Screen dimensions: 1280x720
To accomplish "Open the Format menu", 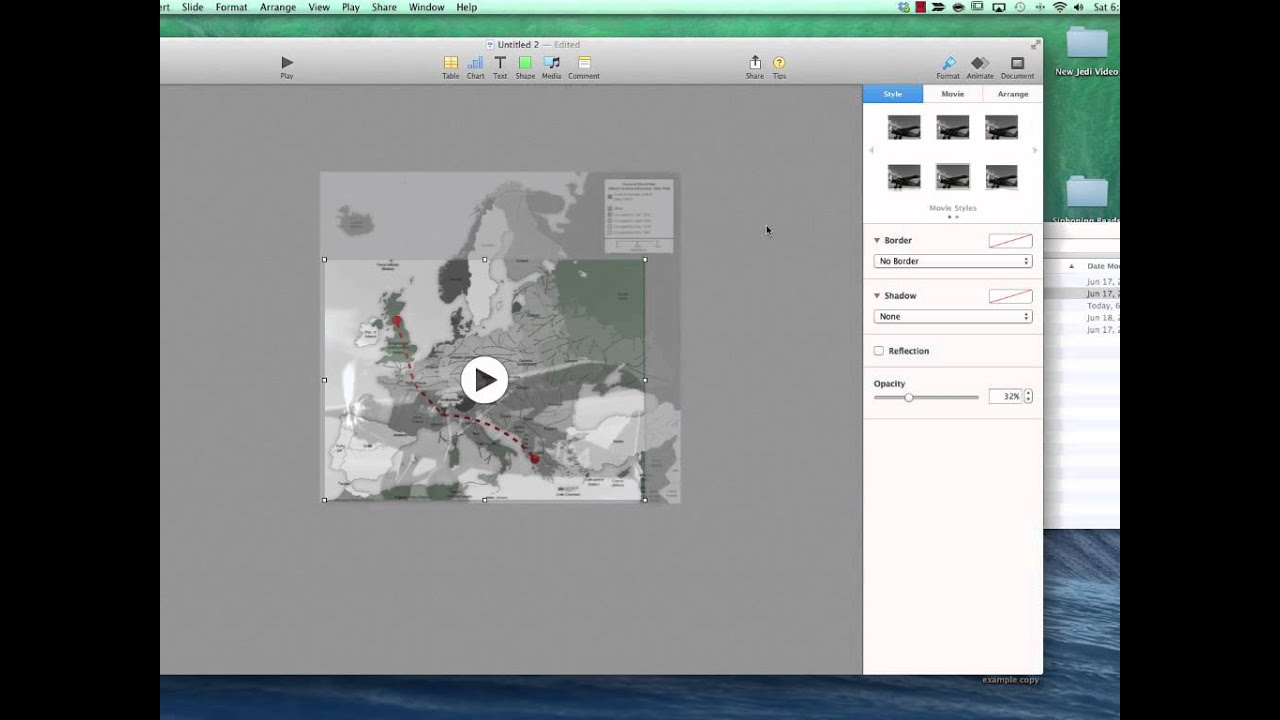I will click(231, 7).
